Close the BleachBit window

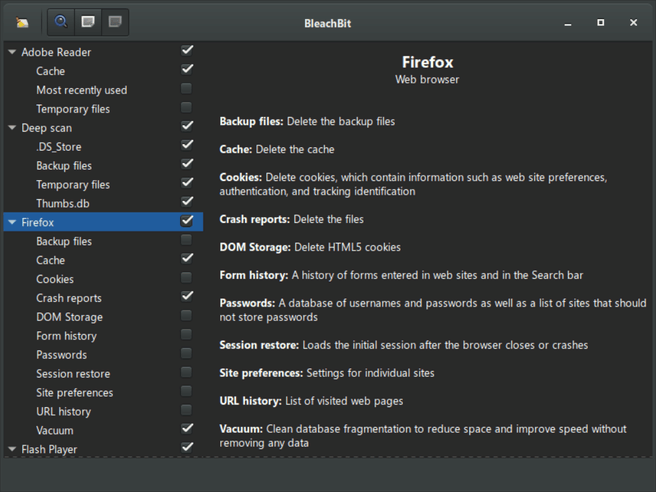[x=633, y=23]
